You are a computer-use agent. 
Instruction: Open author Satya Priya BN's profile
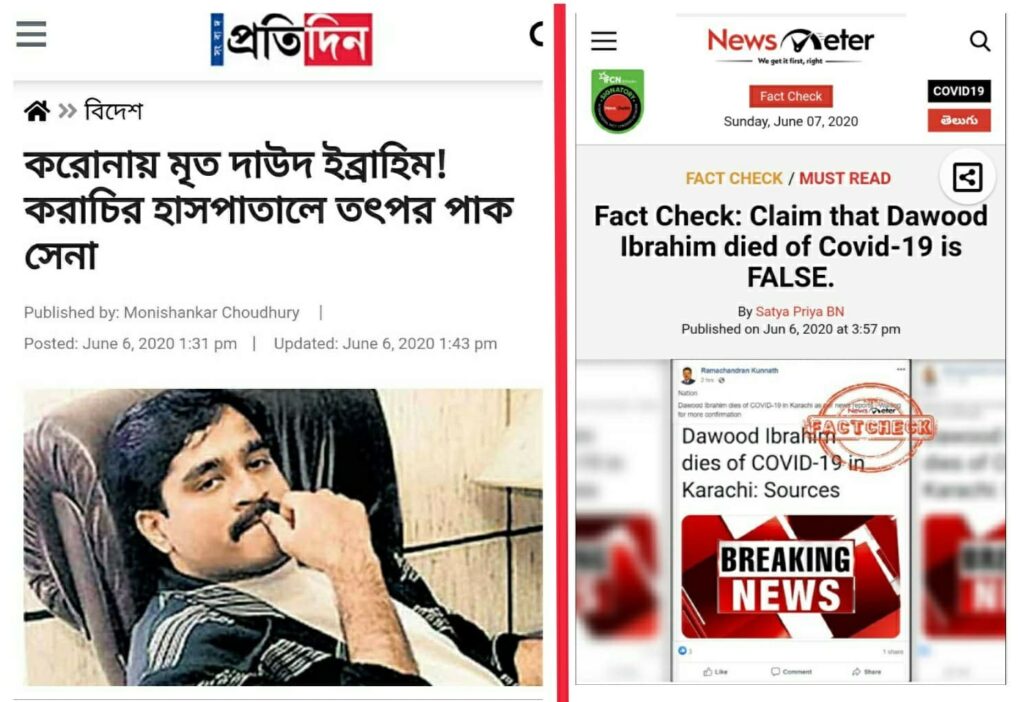799,311
